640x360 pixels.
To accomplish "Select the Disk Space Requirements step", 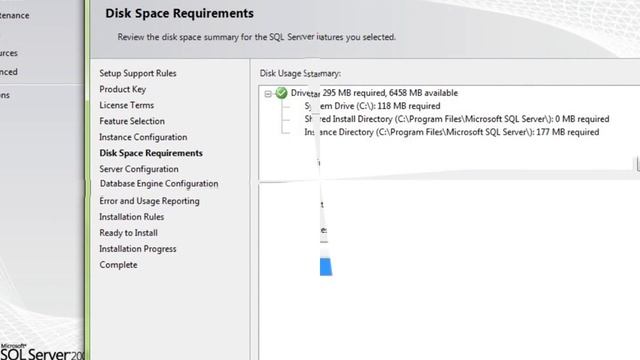I will [151, 153].
